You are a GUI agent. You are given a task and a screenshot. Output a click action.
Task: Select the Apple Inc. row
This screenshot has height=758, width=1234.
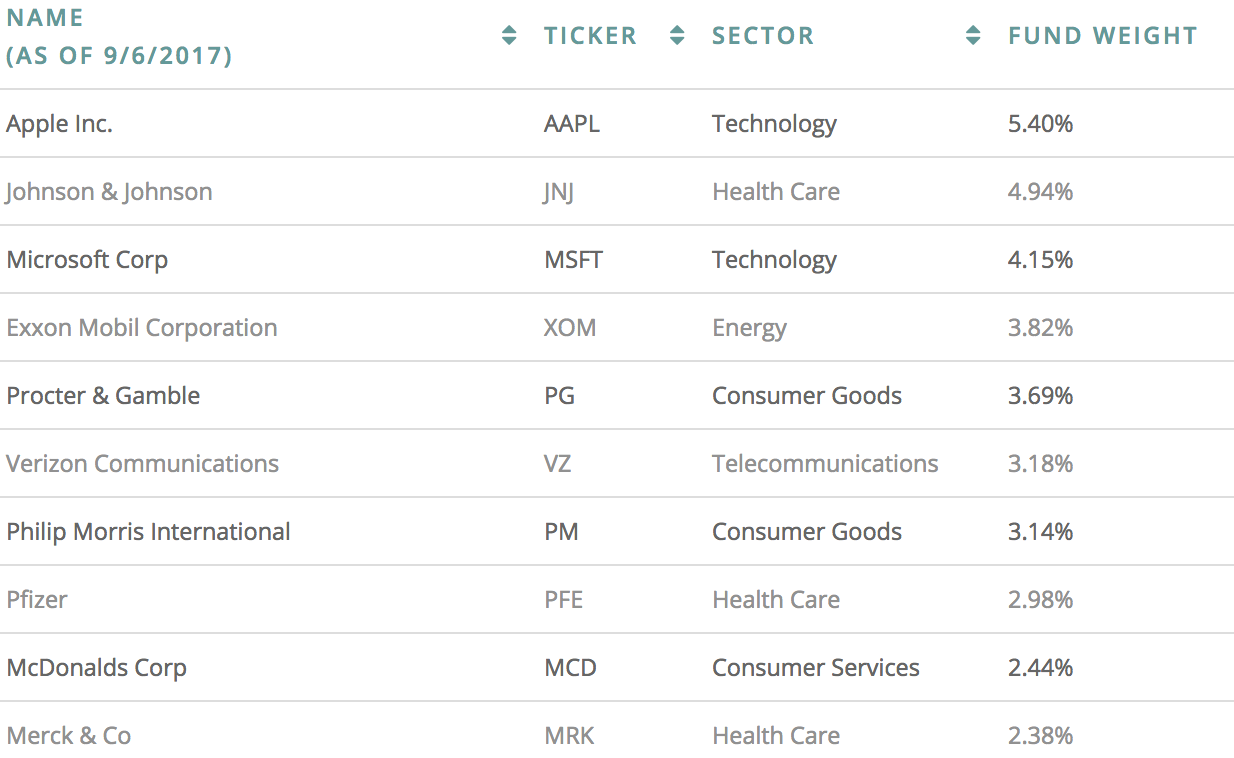click(x=617, y=124)
